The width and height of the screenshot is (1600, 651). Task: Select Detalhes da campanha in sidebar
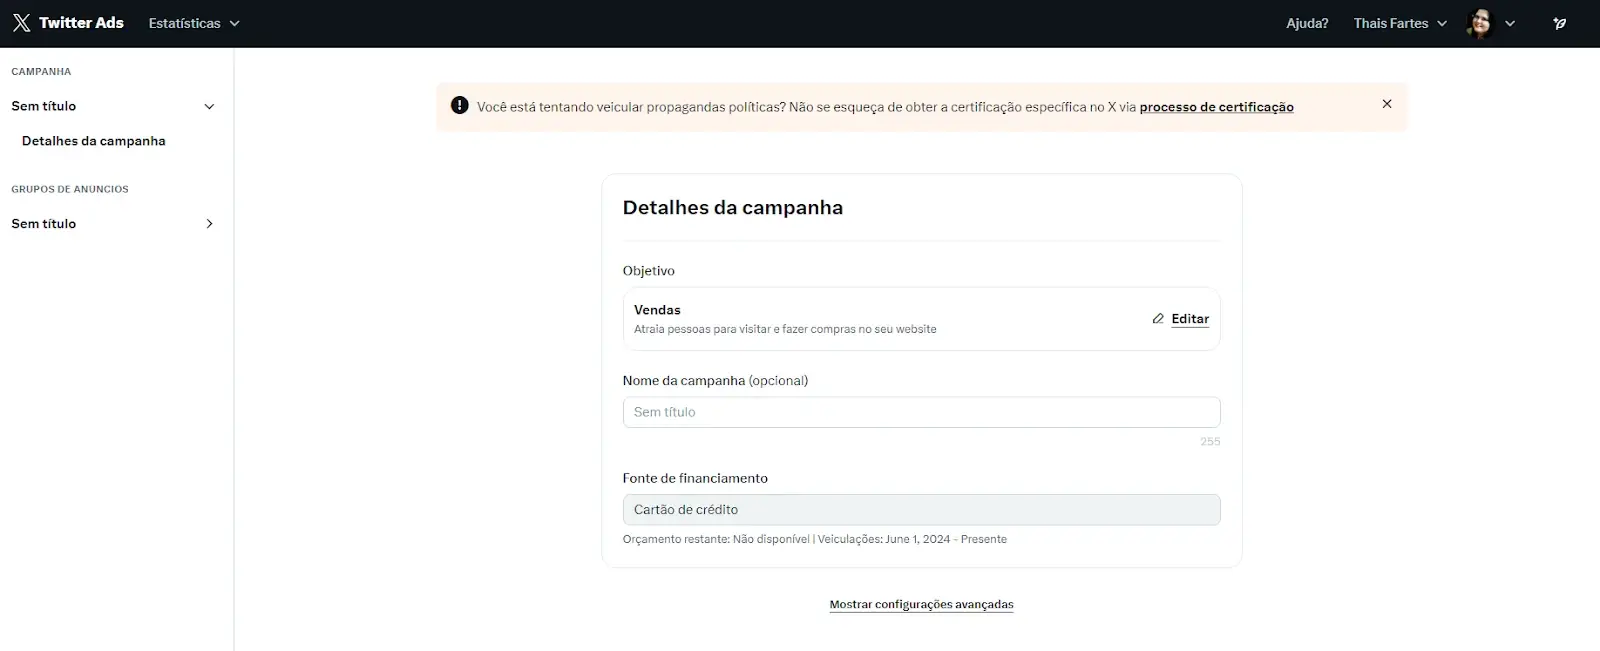point(94,141)
